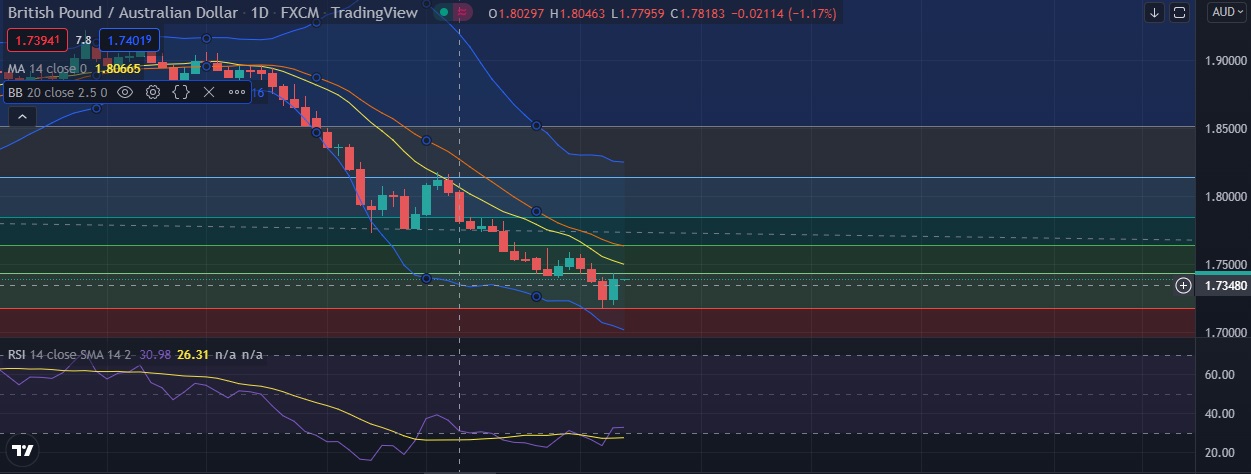
Task: Click the British Pound / Australian Dollar title
Action: pyautogui.click(x=124, y=13)
